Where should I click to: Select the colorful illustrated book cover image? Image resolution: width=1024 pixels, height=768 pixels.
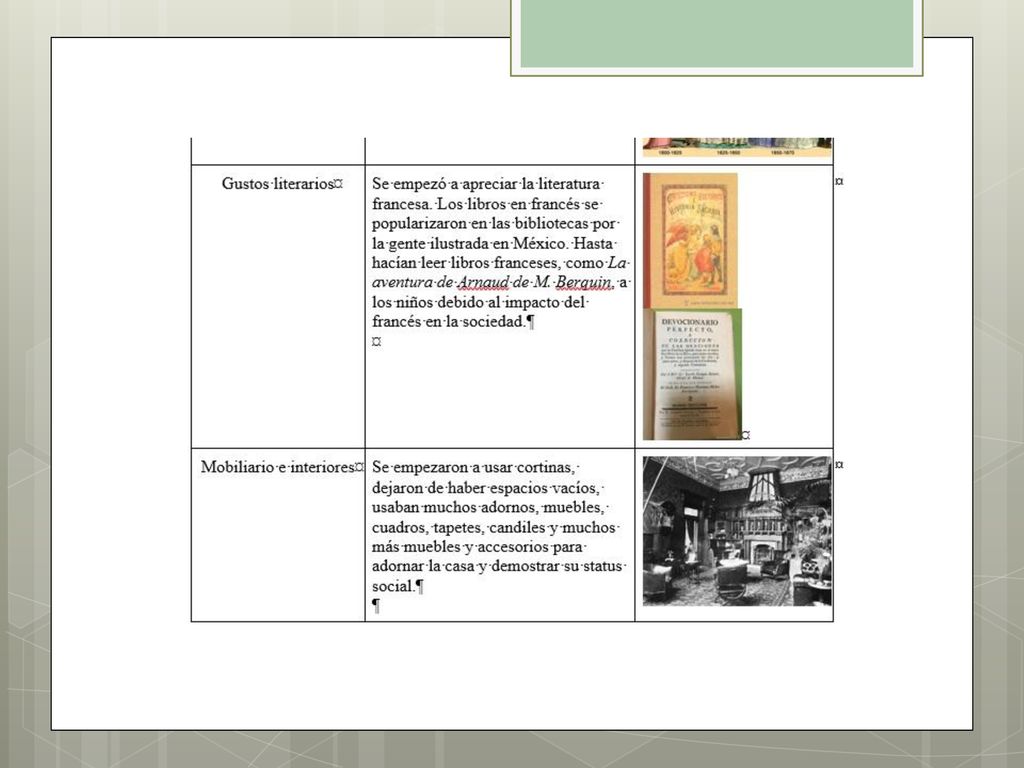690,240
